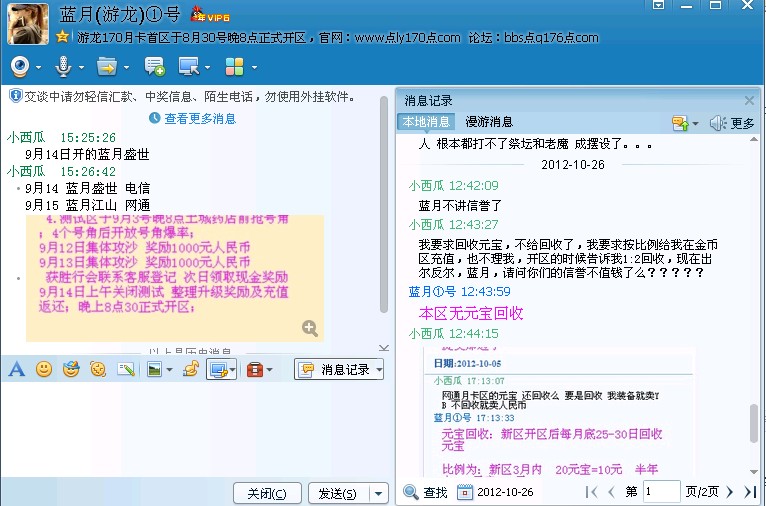
Task: Click the 发送(S) button
Action: (339, 494)
